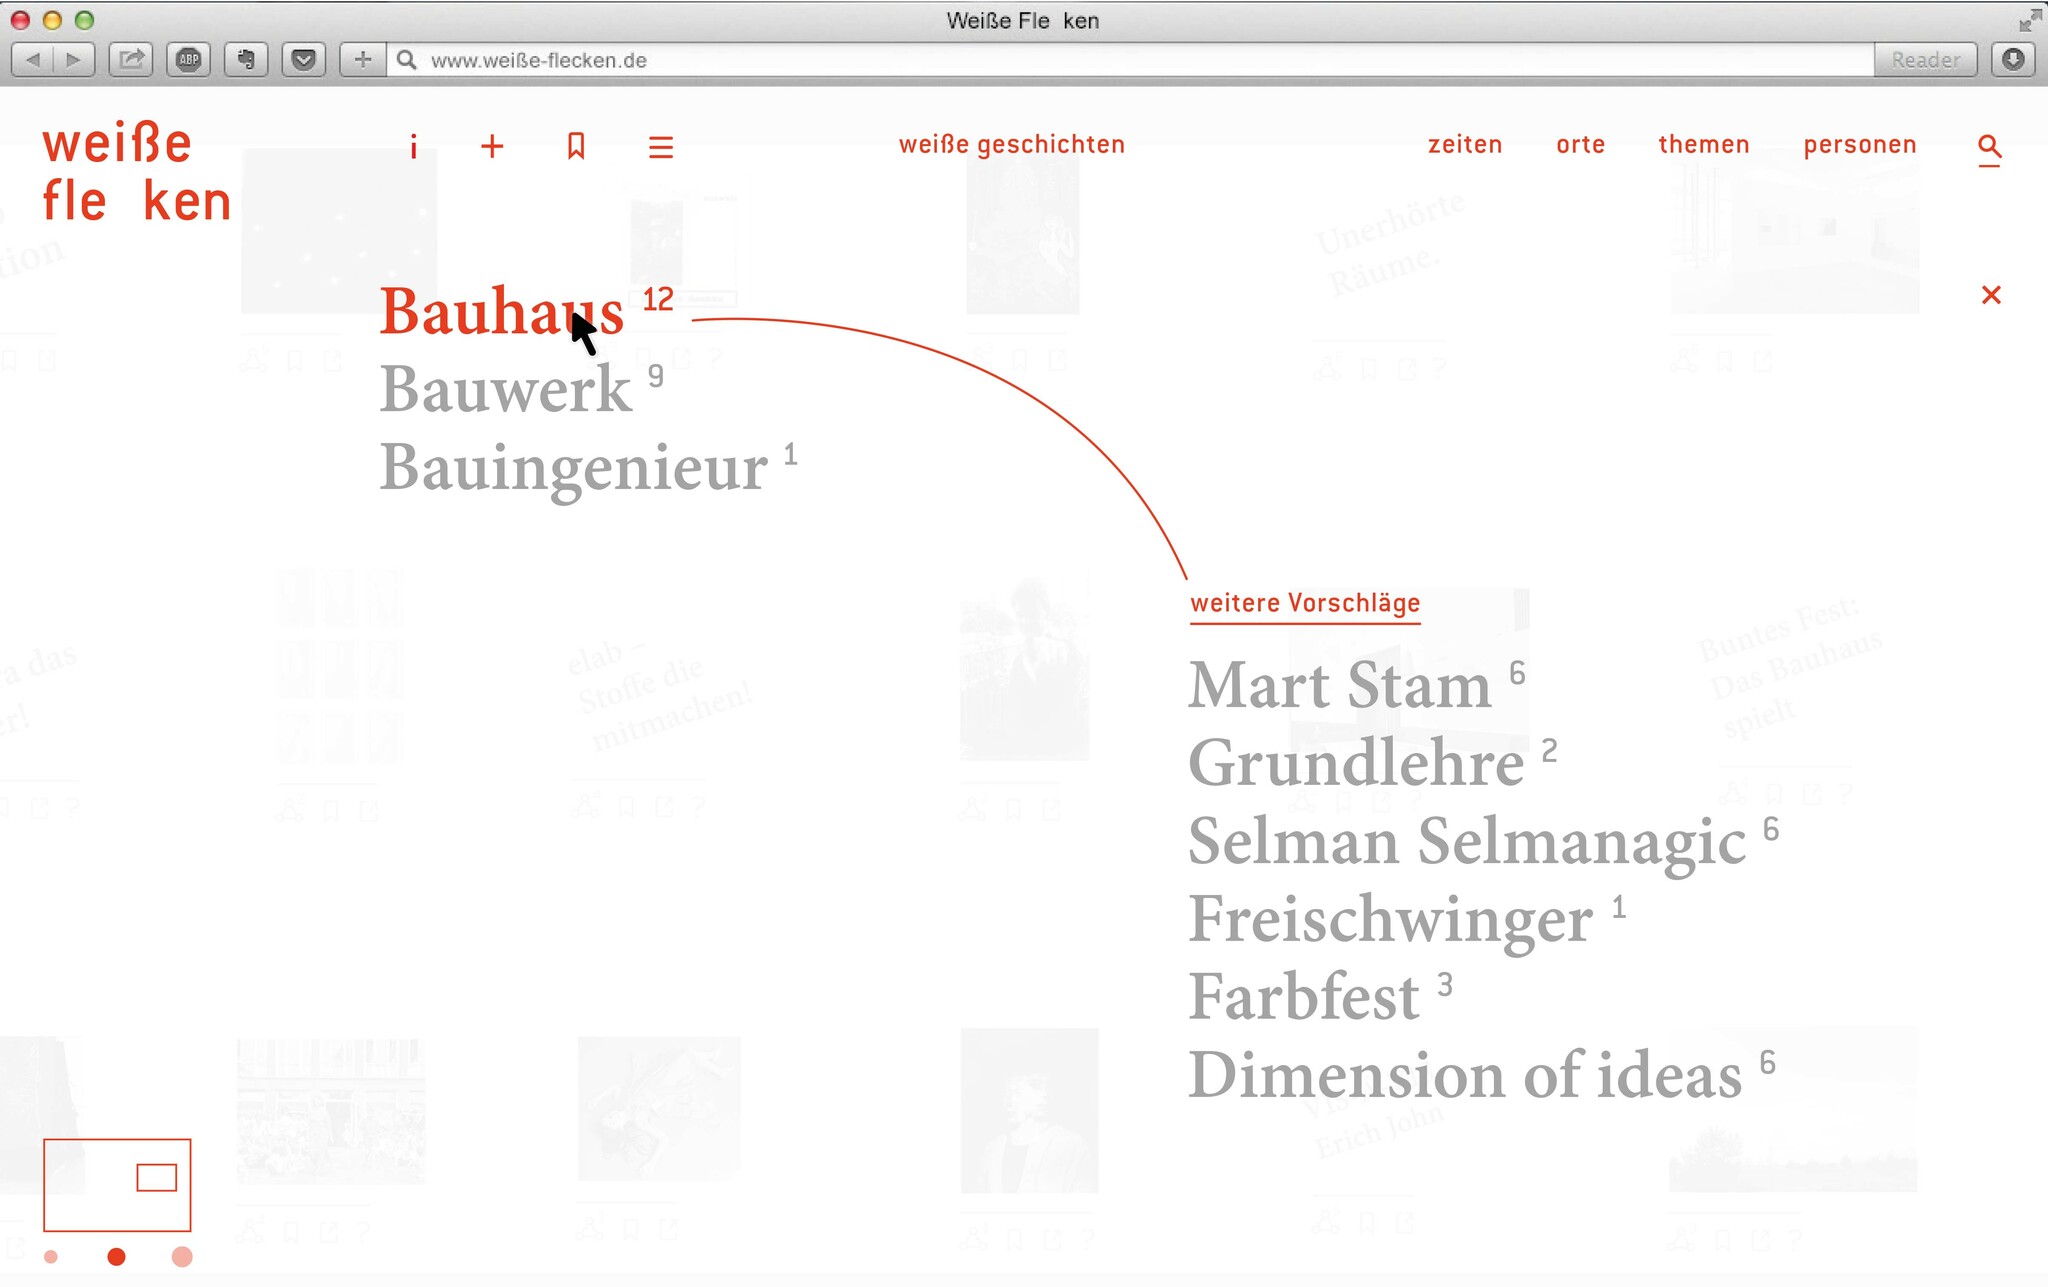Image resolution: width=2048 pixels, height=1287 pixels.
Task: Choose 'Bauhaus' search suggestion
Action: (502, 311)
